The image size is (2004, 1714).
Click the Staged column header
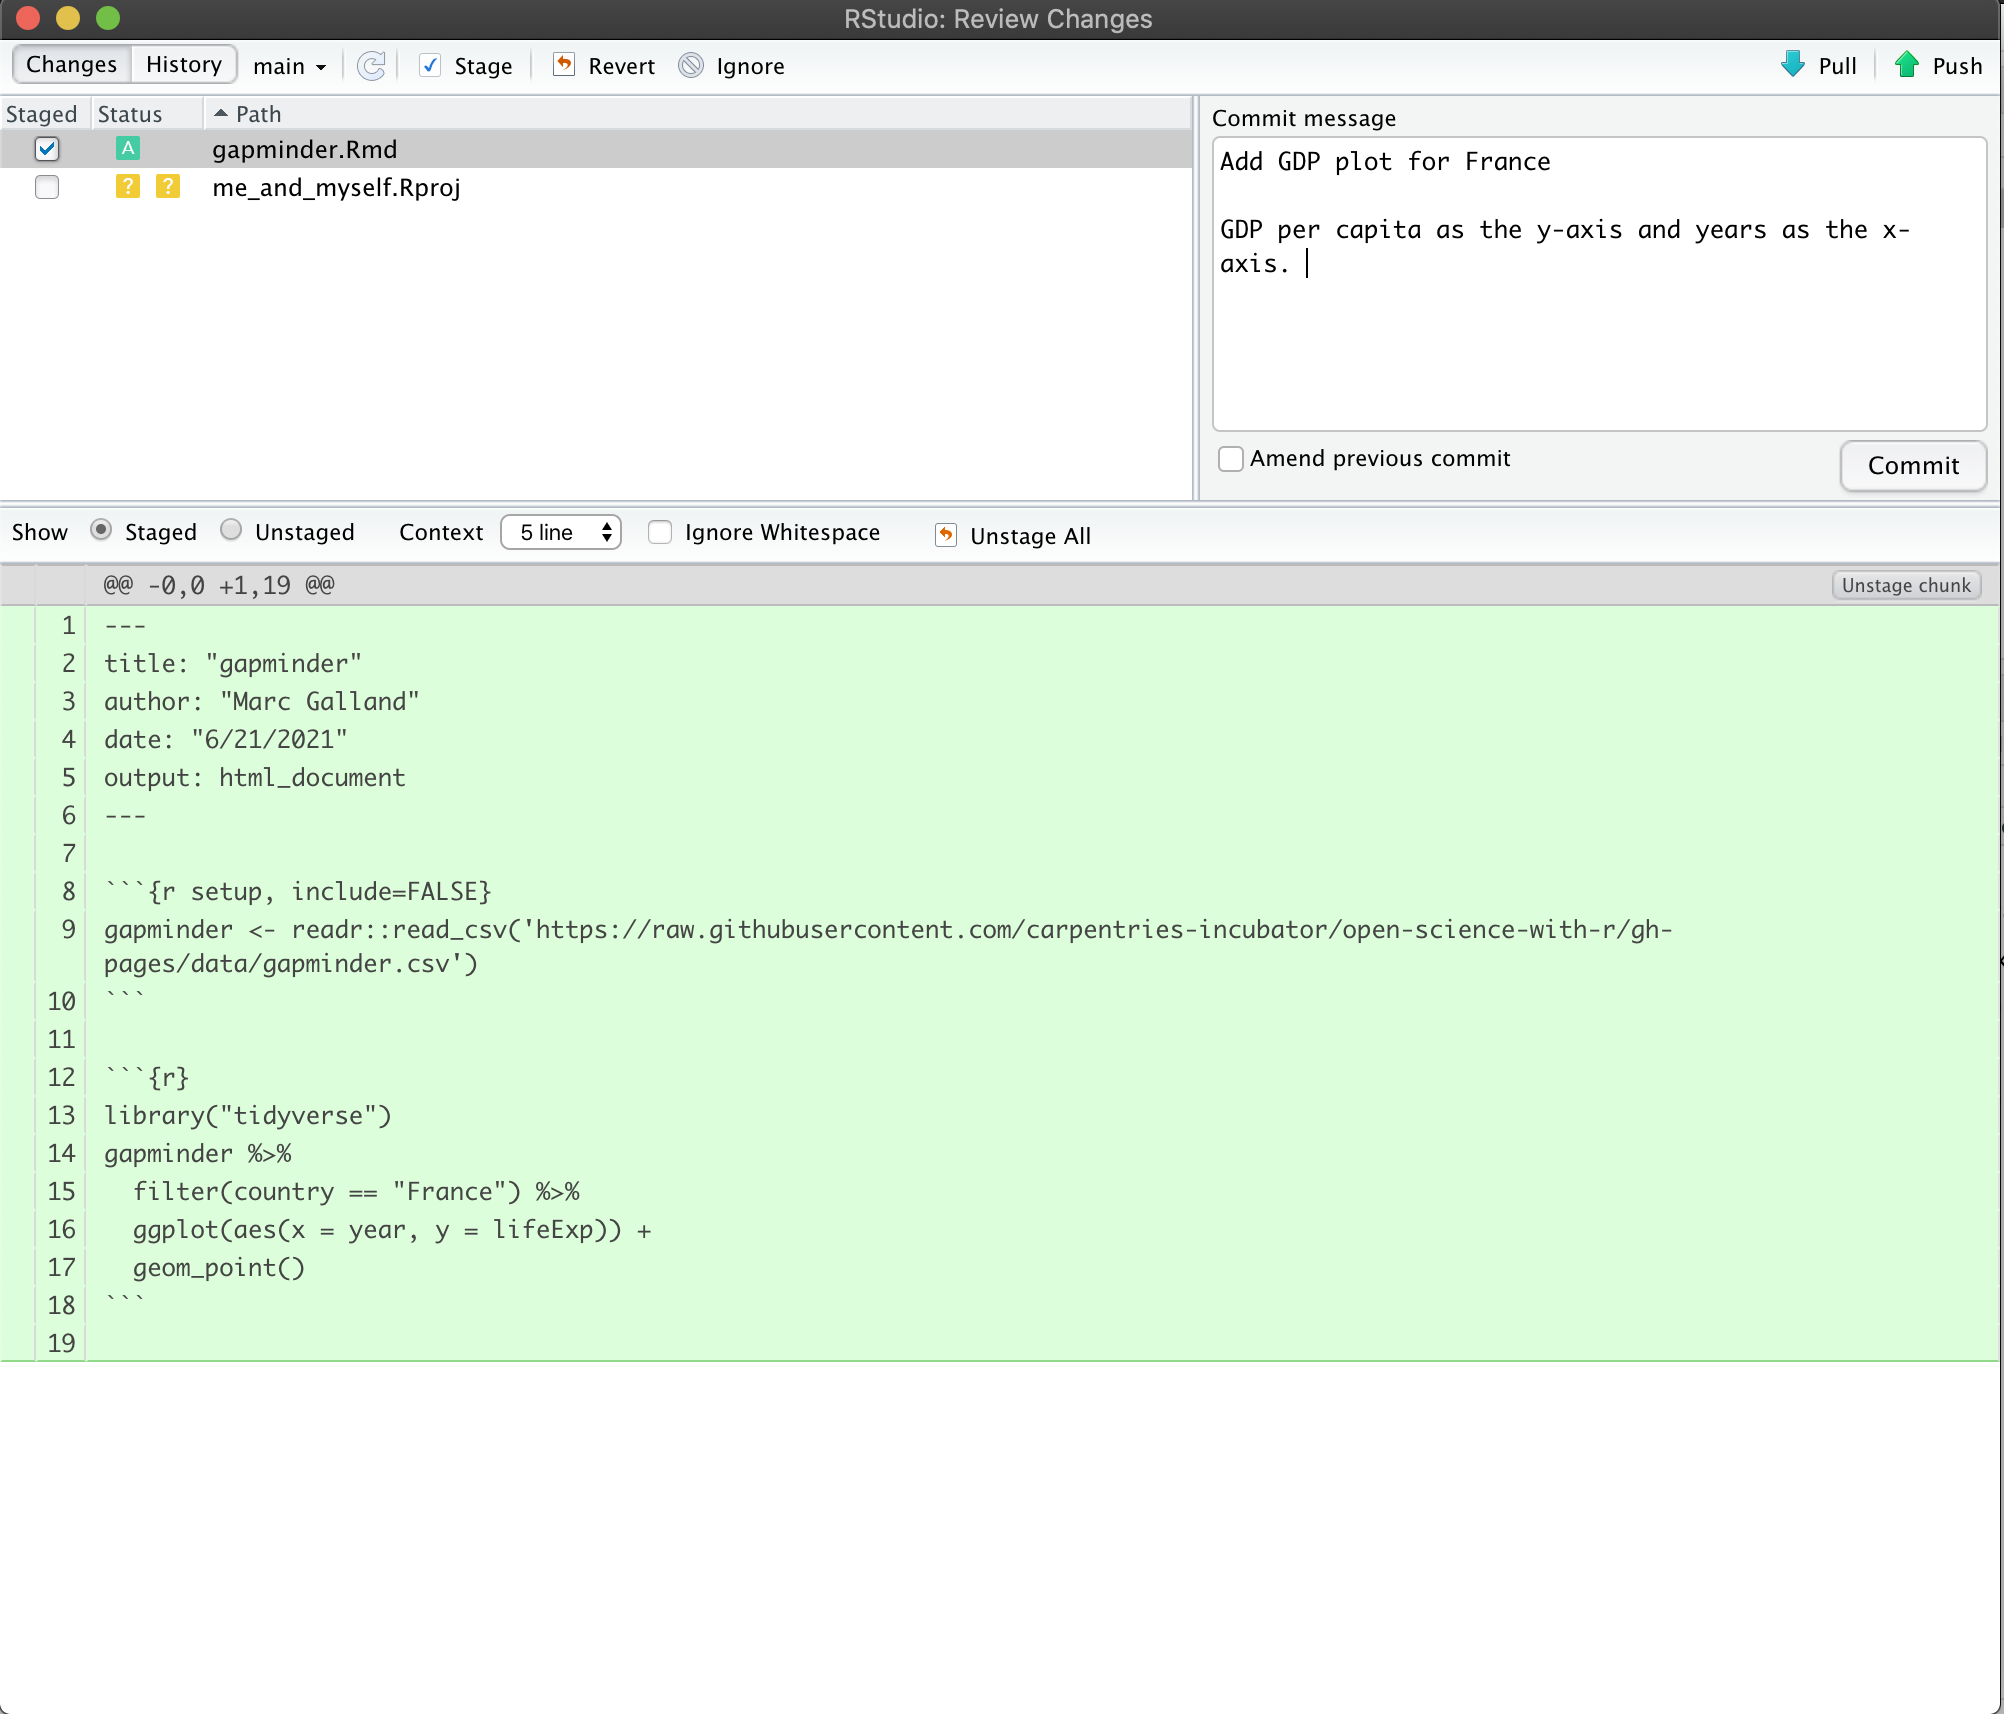click(x=41, y=114)
